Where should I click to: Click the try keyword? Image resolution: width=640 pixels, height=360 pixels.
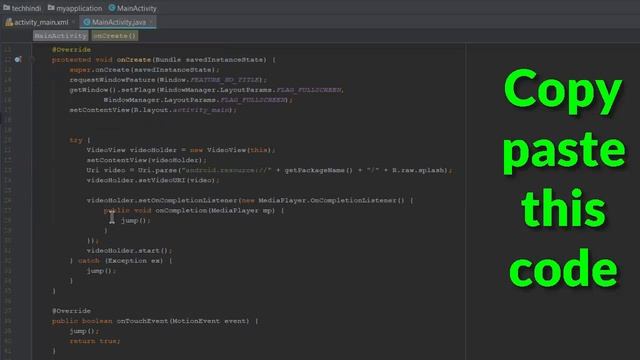click(x=76, y=140)
